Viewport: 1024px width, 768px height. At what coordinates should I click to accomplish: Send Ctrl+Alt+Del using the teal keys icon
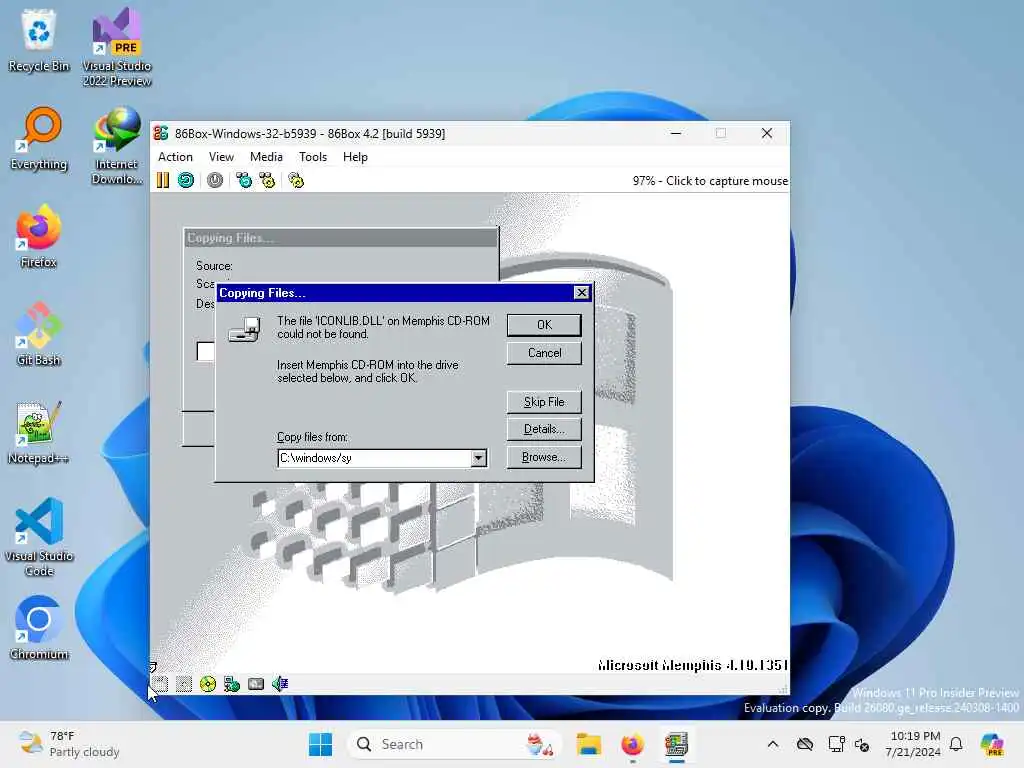[x=244, y=180]
